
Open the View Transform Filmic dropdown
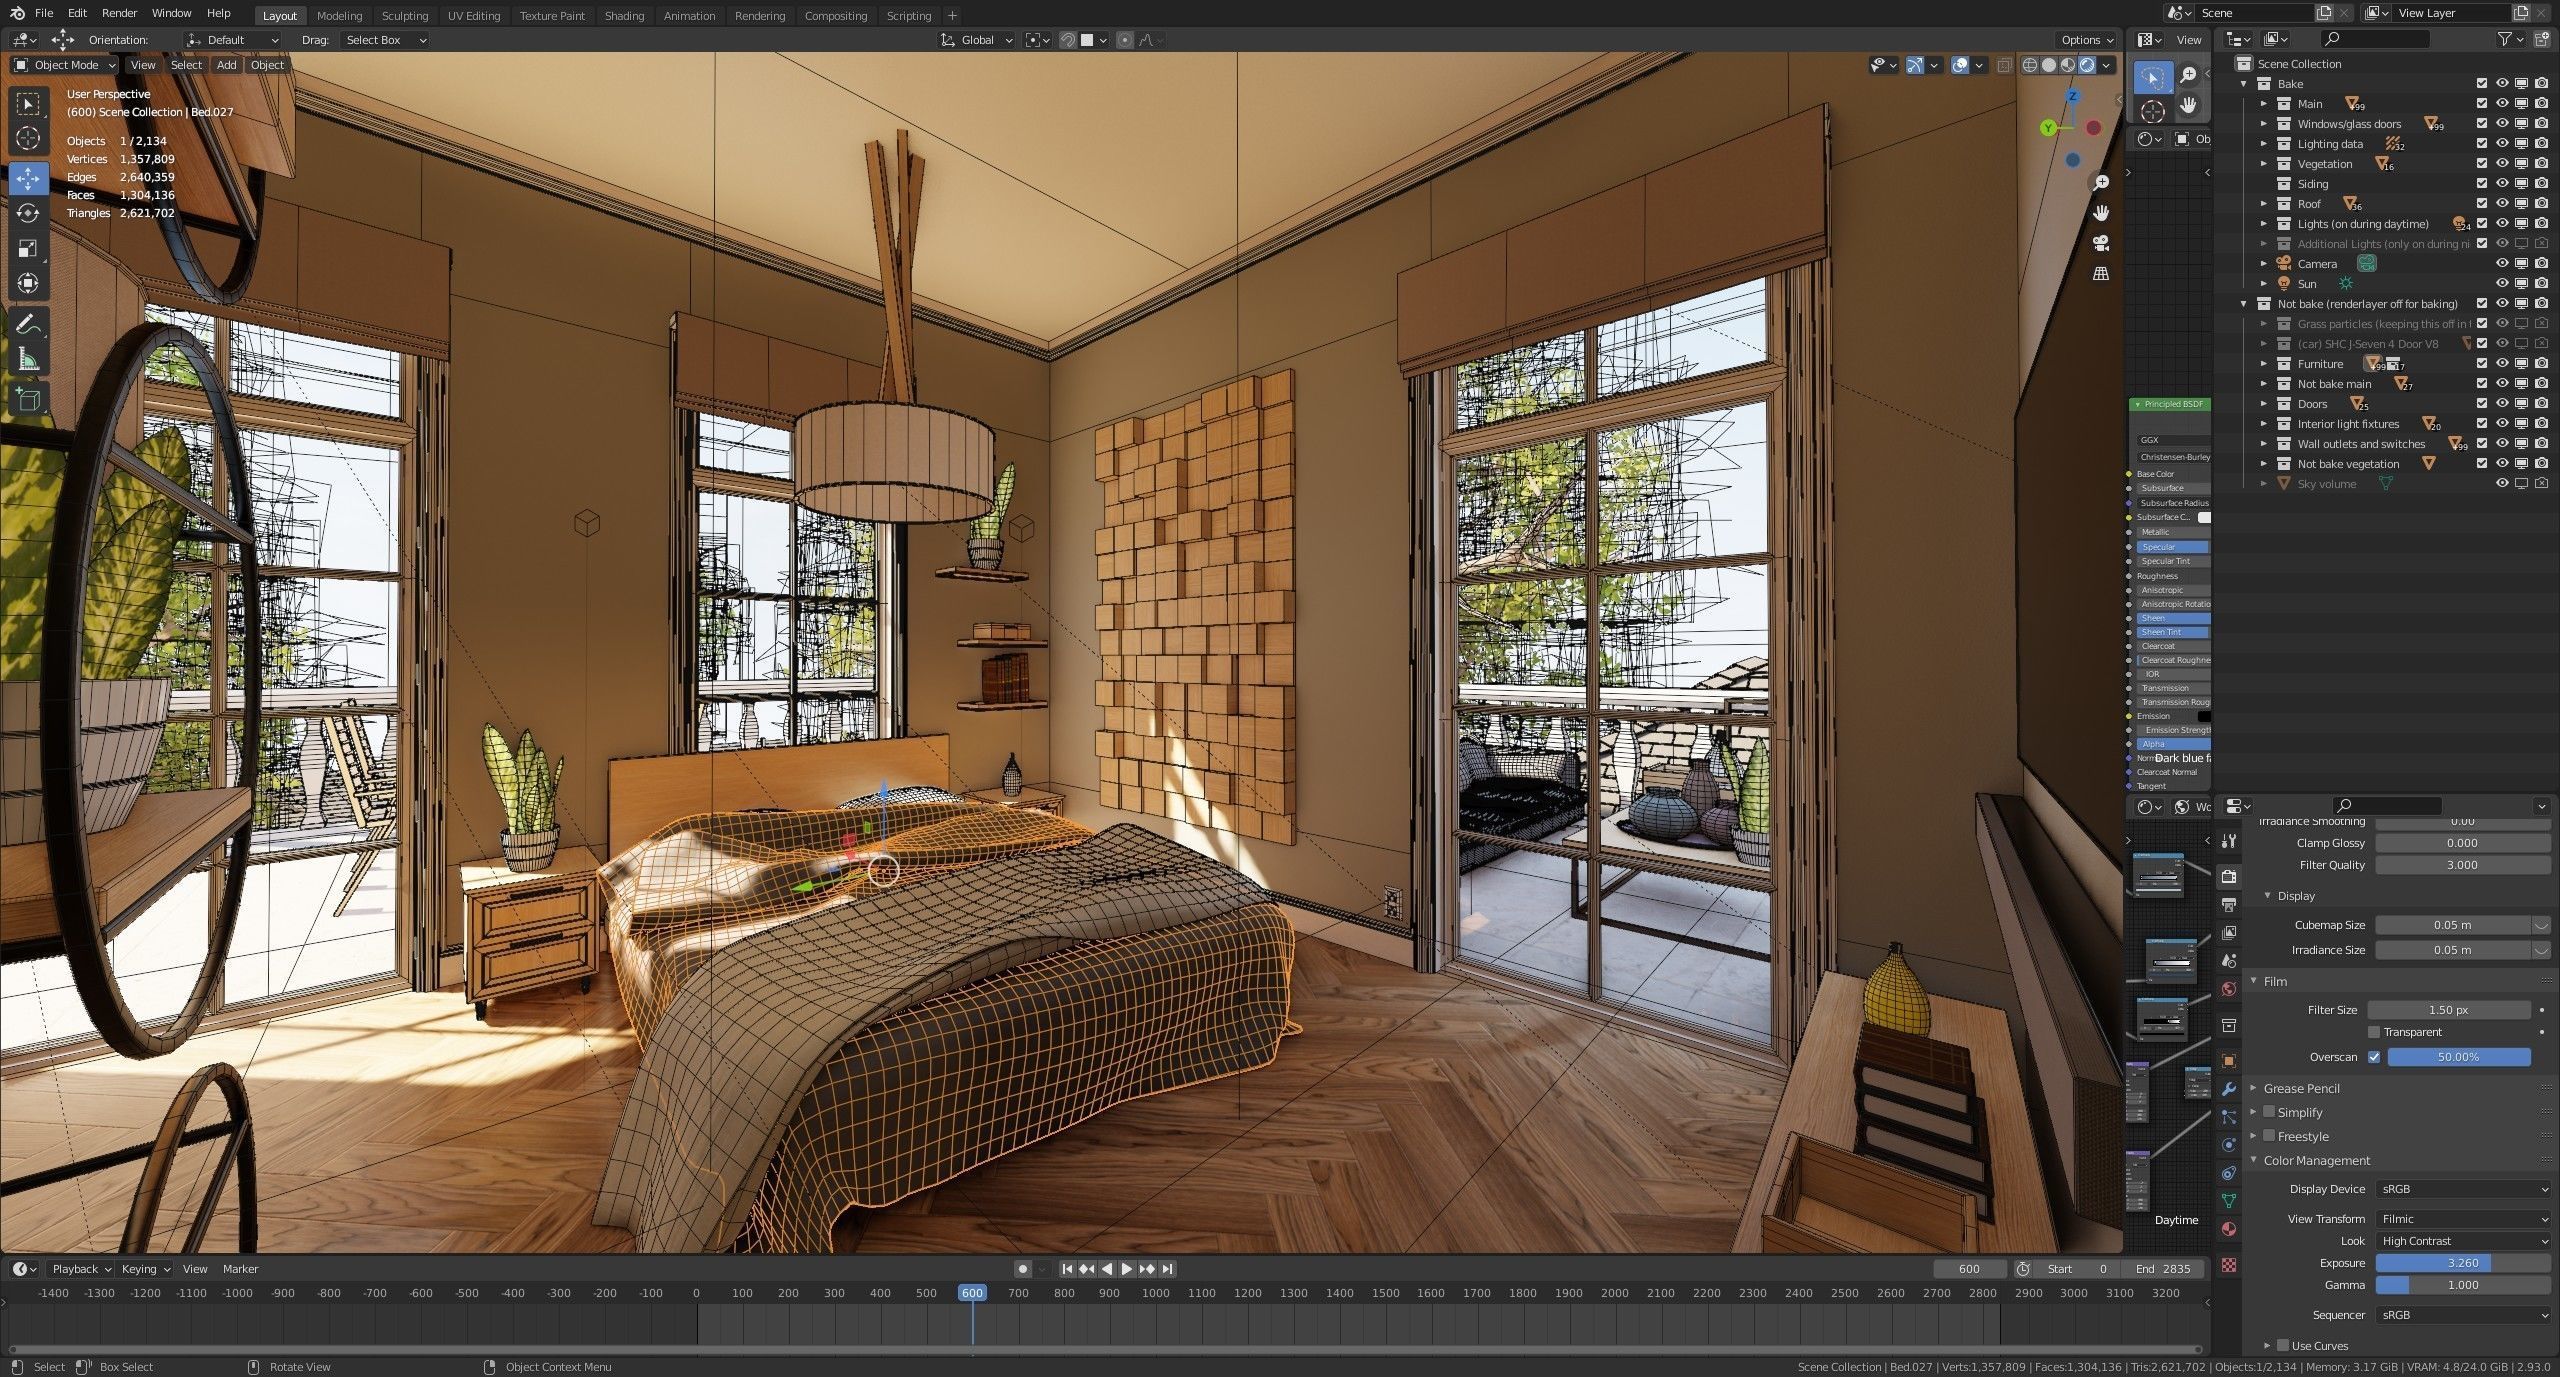(x=2463, y=1219)
